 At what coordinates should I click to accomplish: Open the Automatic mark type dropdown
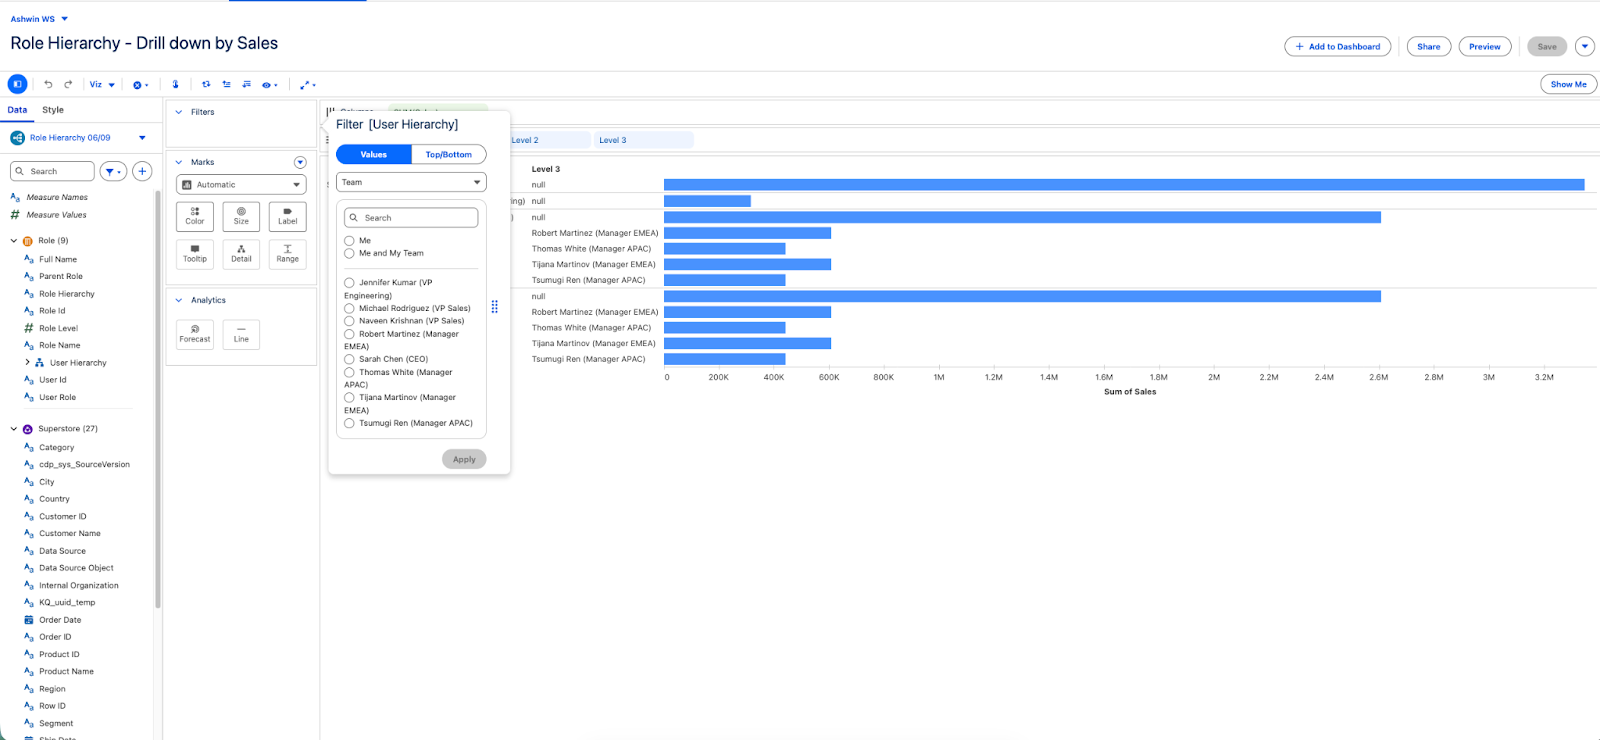pyautogui.click(x=241, y=185)
